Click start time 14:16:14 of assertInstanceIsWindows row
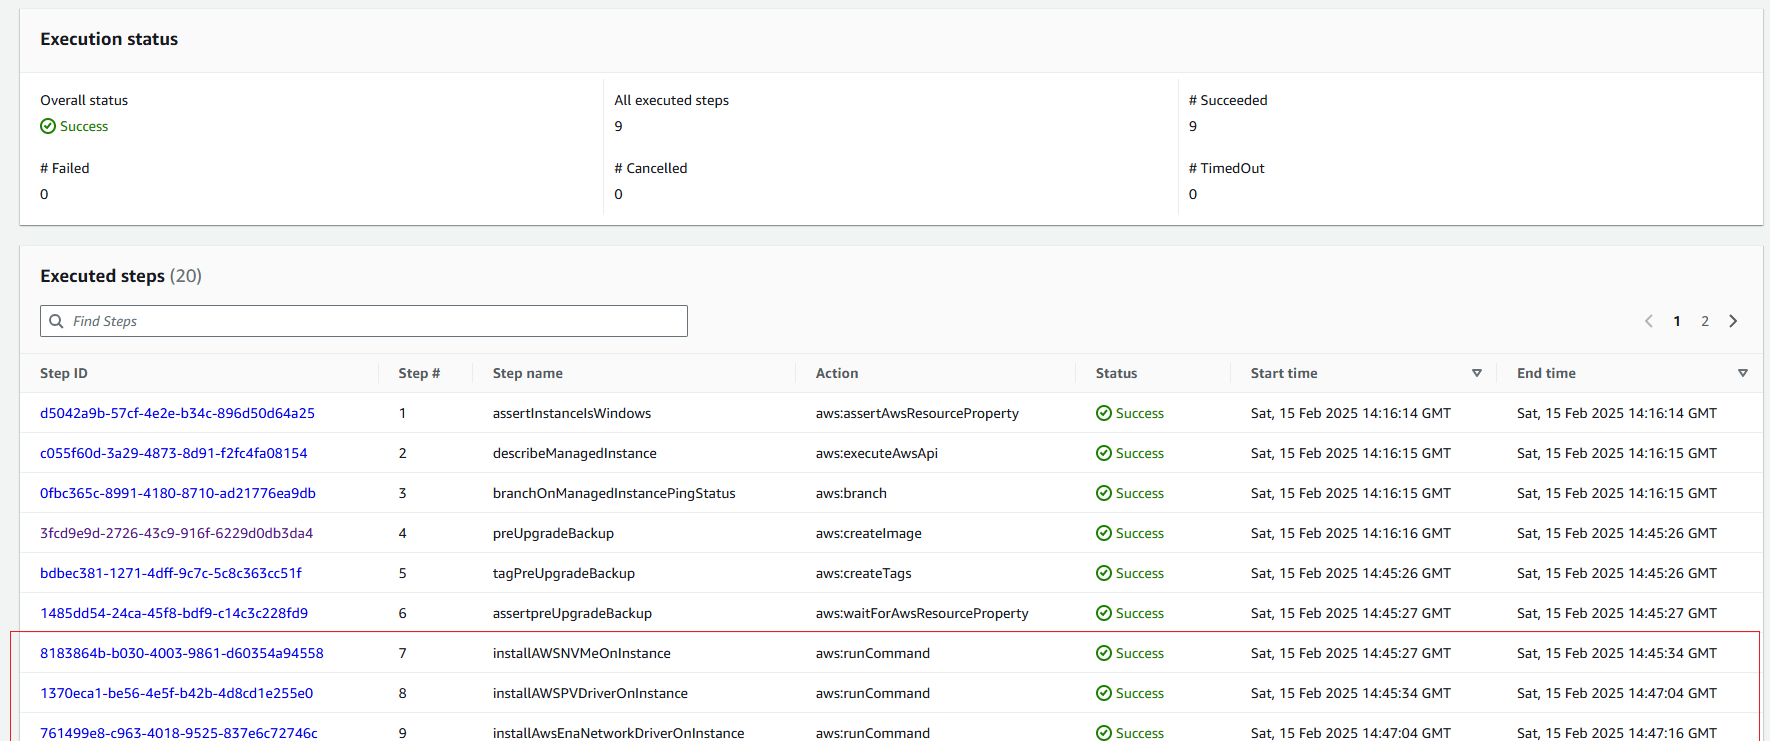The height and width of the screenshot is (741, 1770). point(1351,413)
